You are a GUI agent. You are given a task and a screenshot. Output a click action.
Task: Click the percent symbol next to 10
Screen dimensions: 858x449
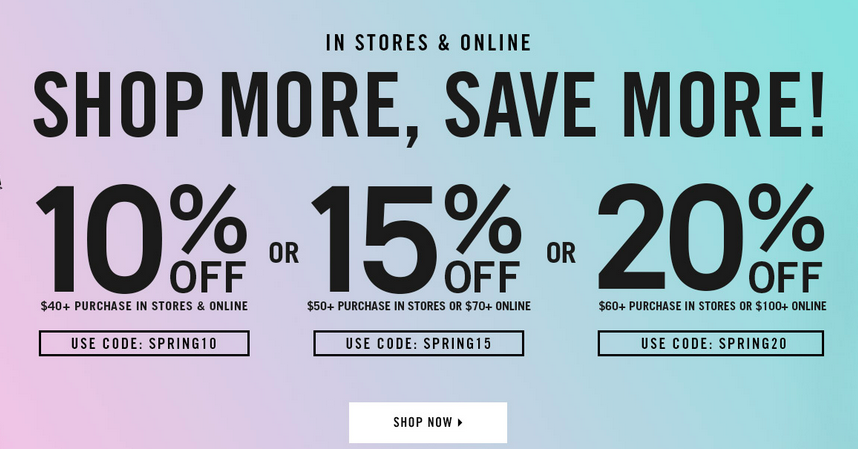coord(207,216)
